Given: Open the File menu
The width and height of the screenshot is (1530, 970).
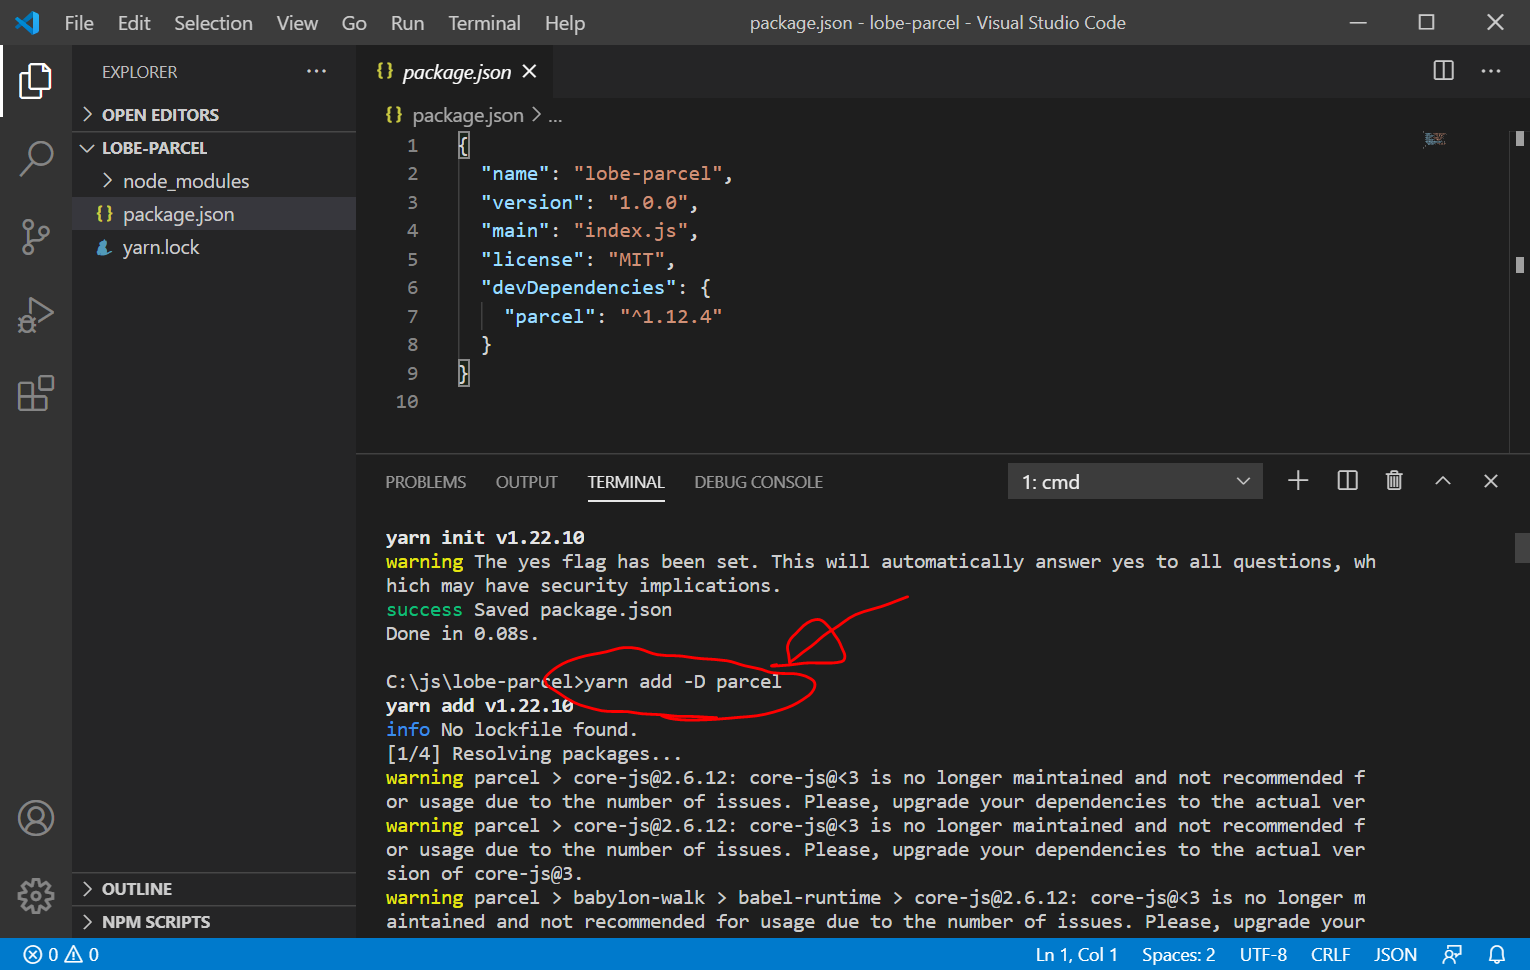Looking at the screenshot, I should point(79,23).
